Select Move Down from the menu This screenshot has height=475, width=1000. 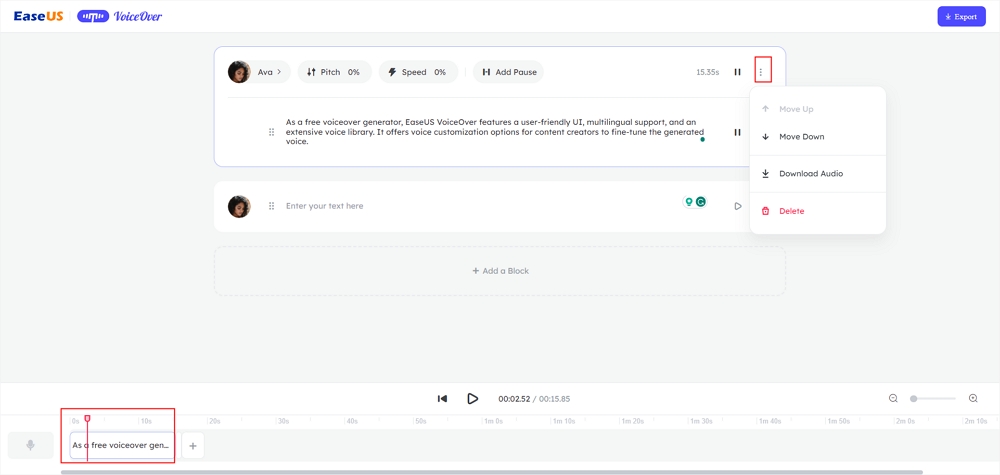(818, 136)
